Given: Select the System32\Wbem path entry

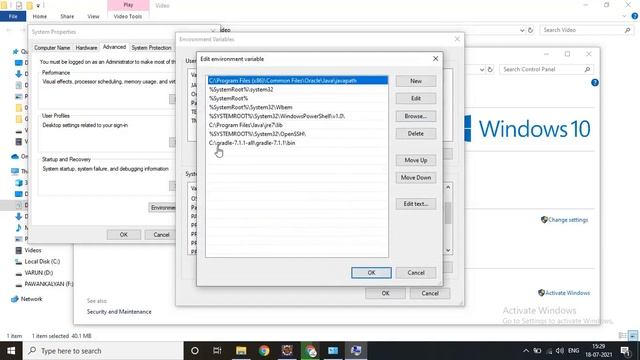Looking at the screenshot, I should tap(298, 107).
